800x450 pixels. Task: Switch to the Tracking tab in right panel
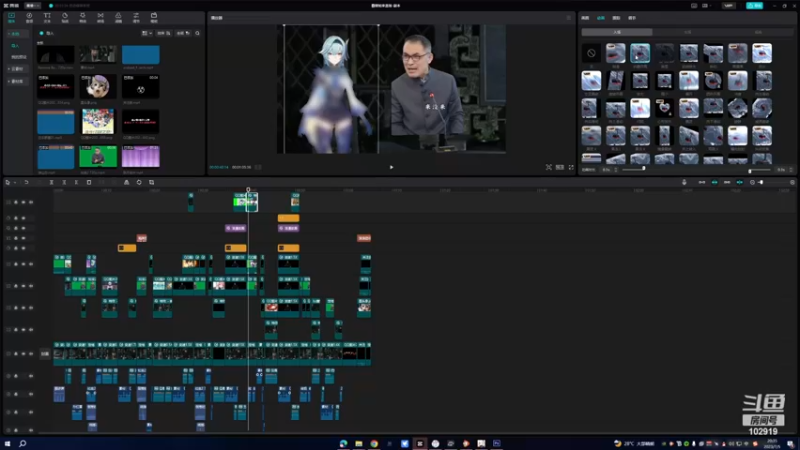point(616,18)
